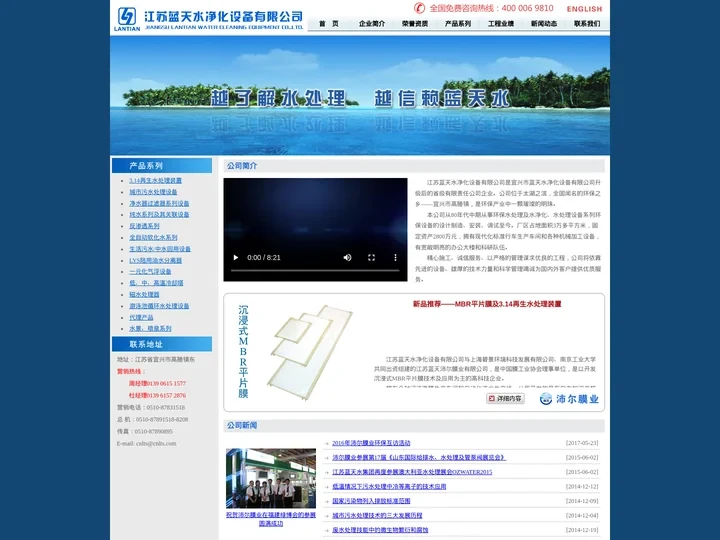
Task: Open the exhibition booth news photo
Action: click(271, 478)
